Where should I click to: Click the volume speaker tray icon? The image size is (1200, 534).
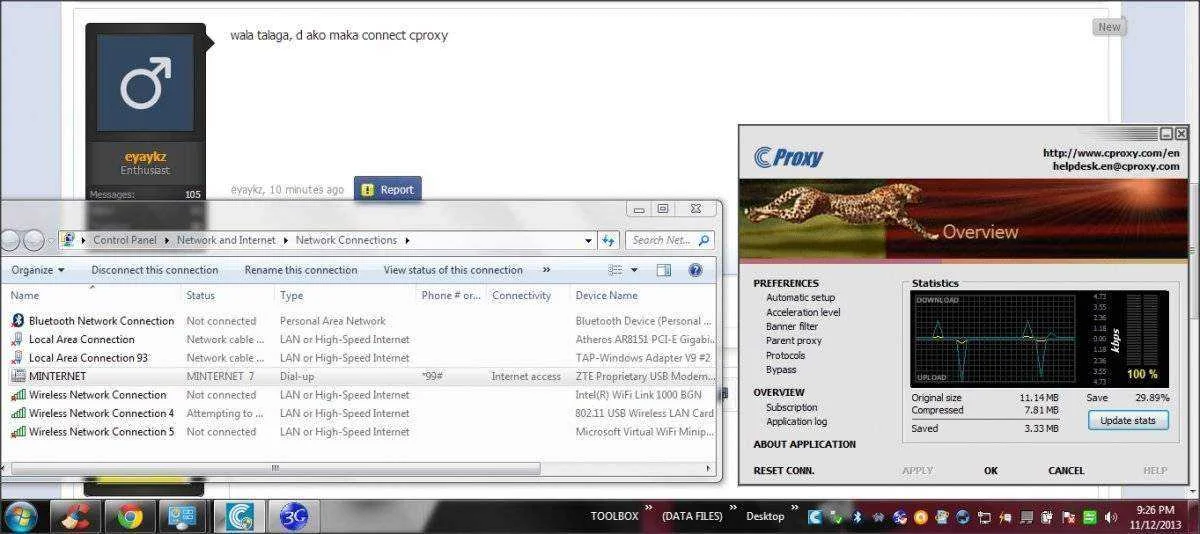(1112, 517)
